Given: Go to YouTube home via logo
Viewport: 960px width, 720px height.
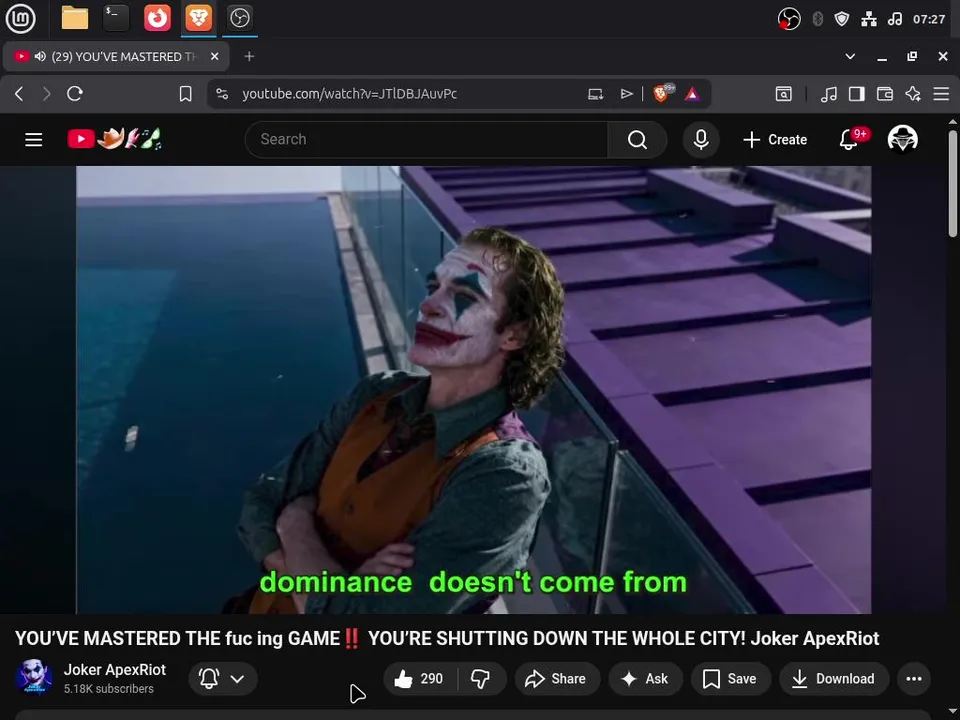Looking at the screenshot, I should pyautogui.click(x=114, y=139).
